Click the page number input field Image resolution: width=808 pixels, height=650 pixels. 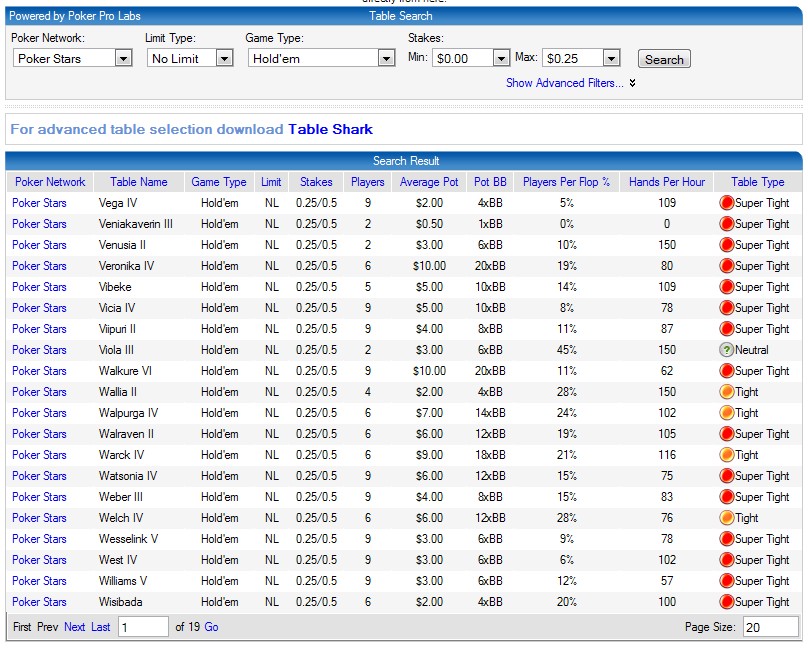point(143,626)
